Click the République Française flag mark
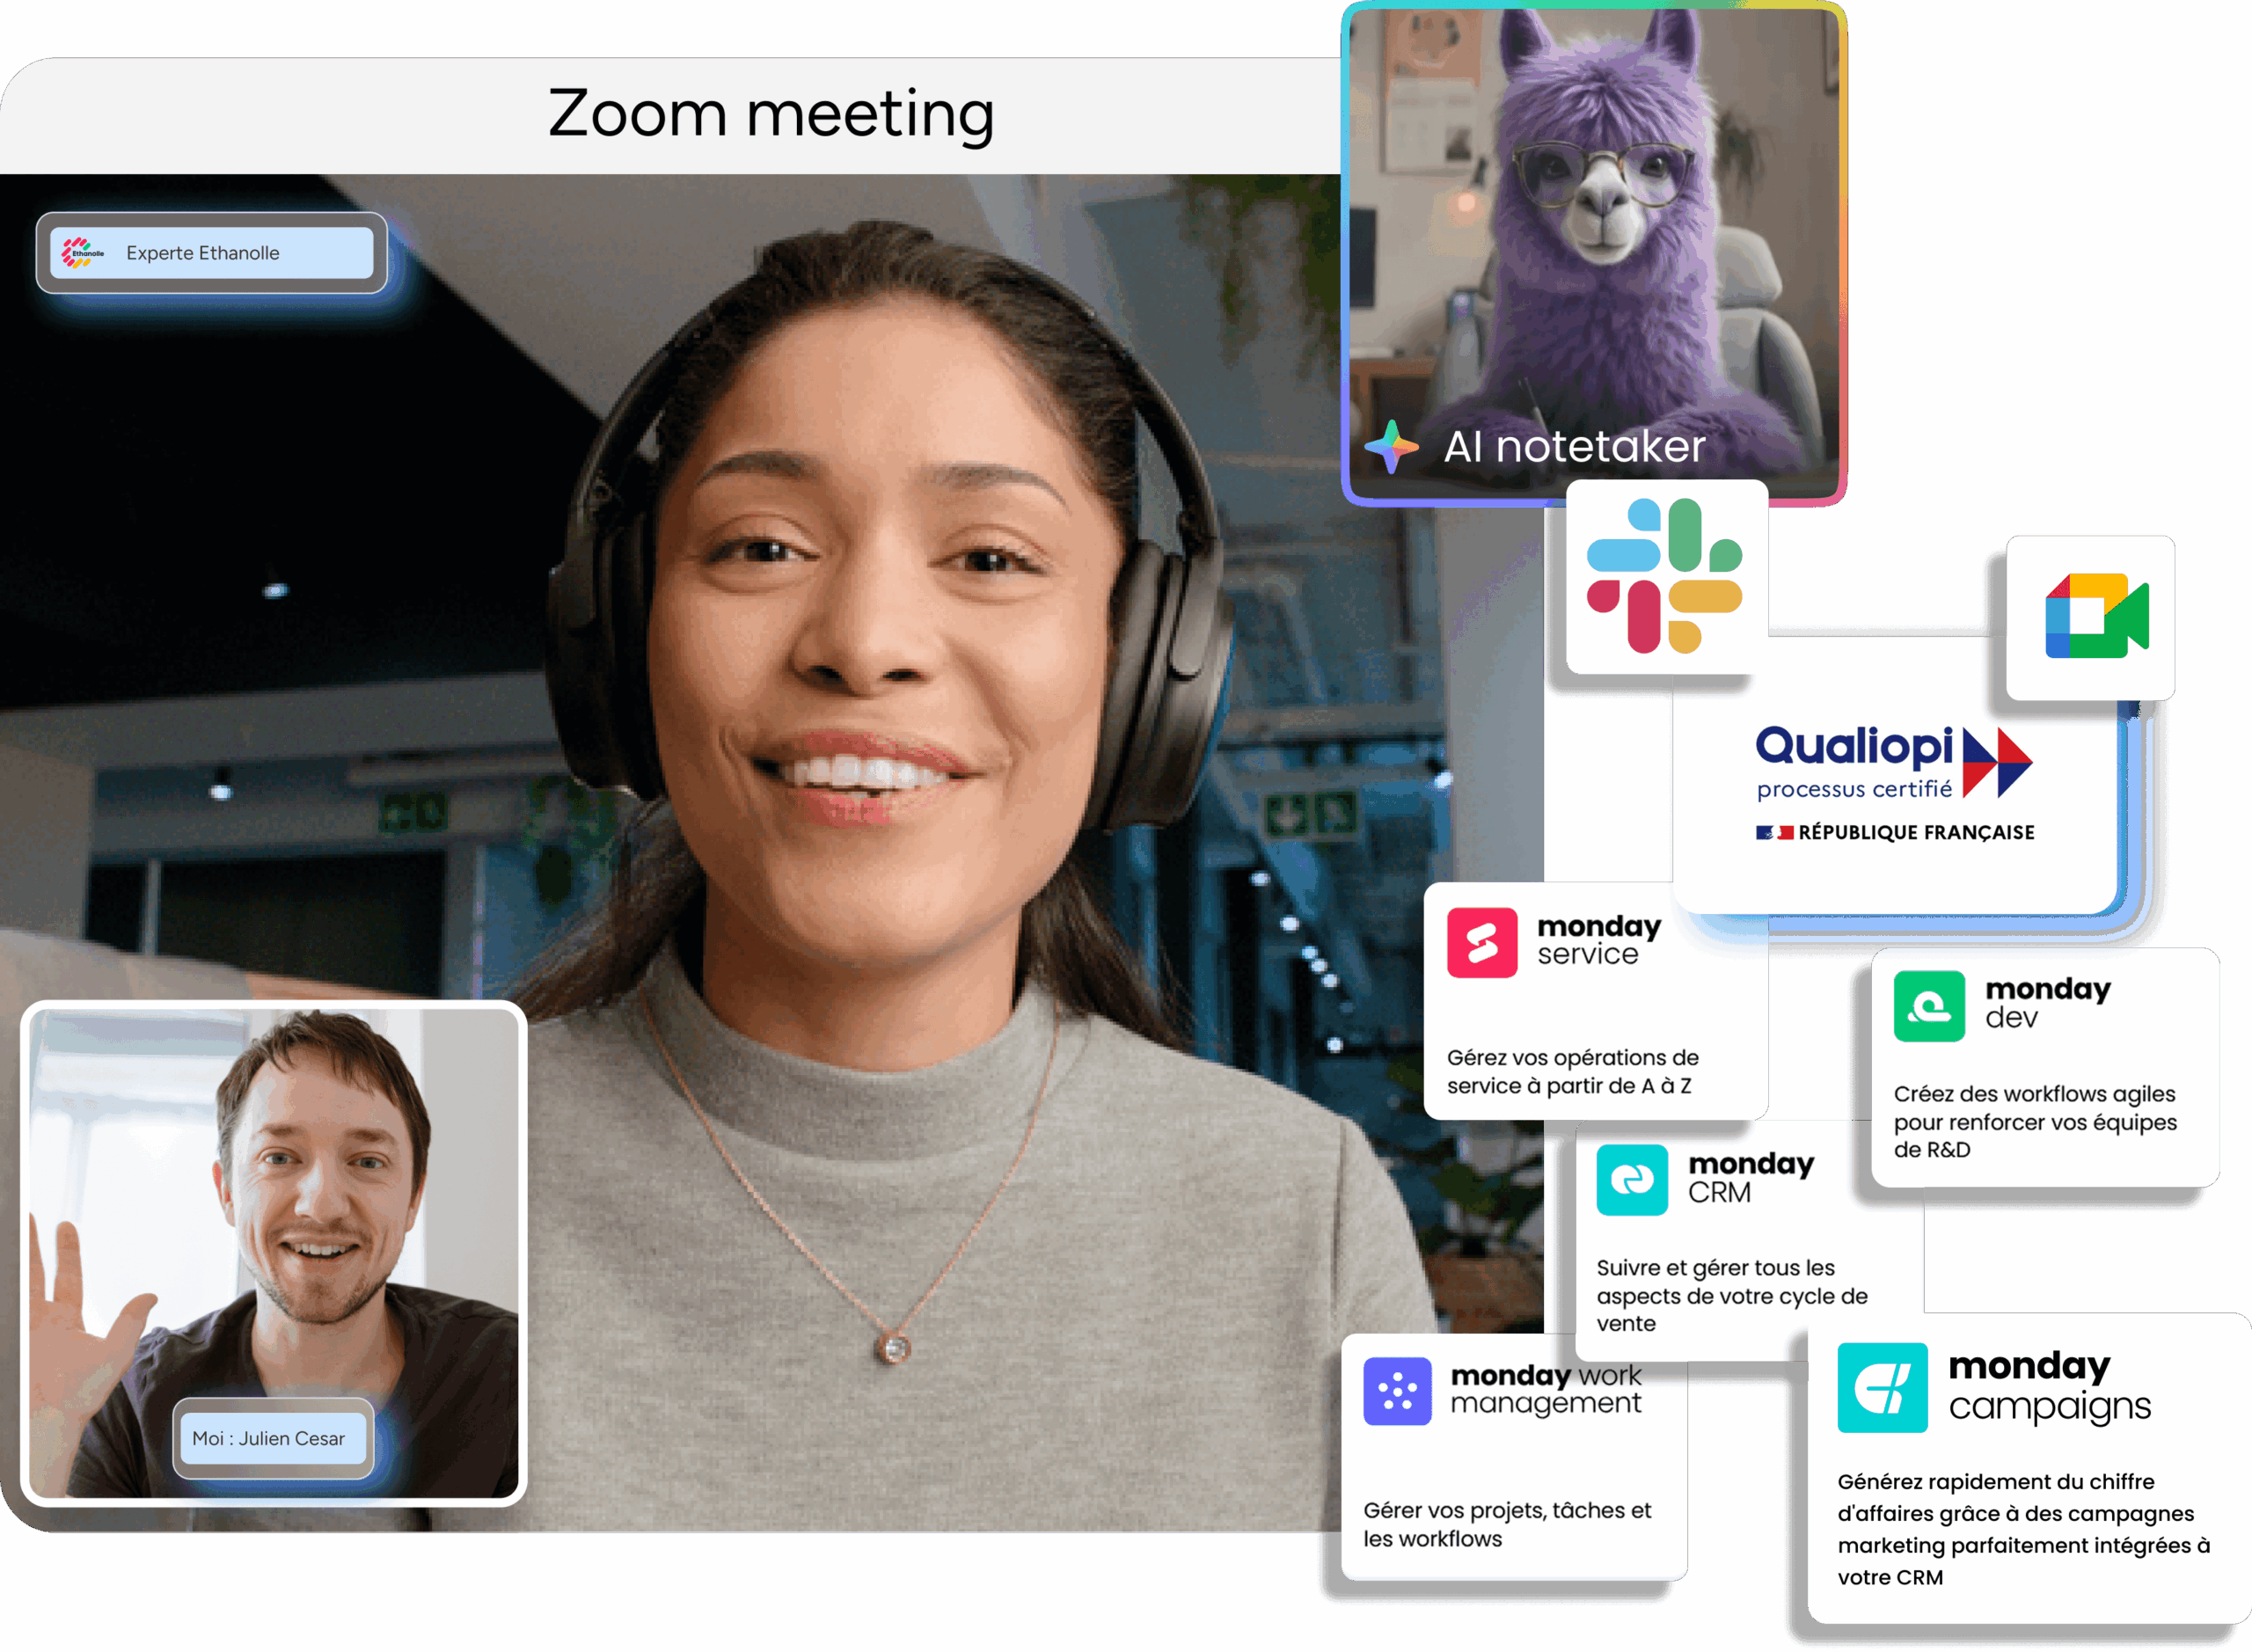The image size is (2252, 1652). point(1774,832)
